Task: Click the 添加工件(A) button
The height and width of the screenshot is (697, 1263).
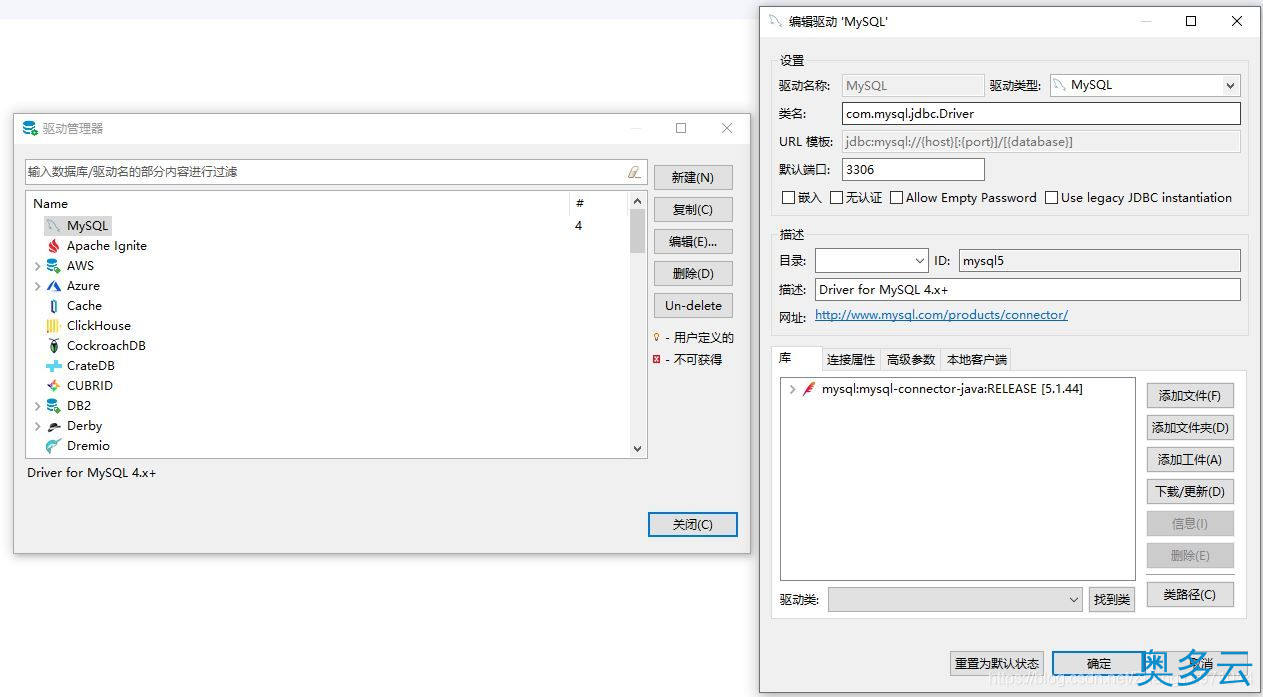Action: pos(1190,460)
